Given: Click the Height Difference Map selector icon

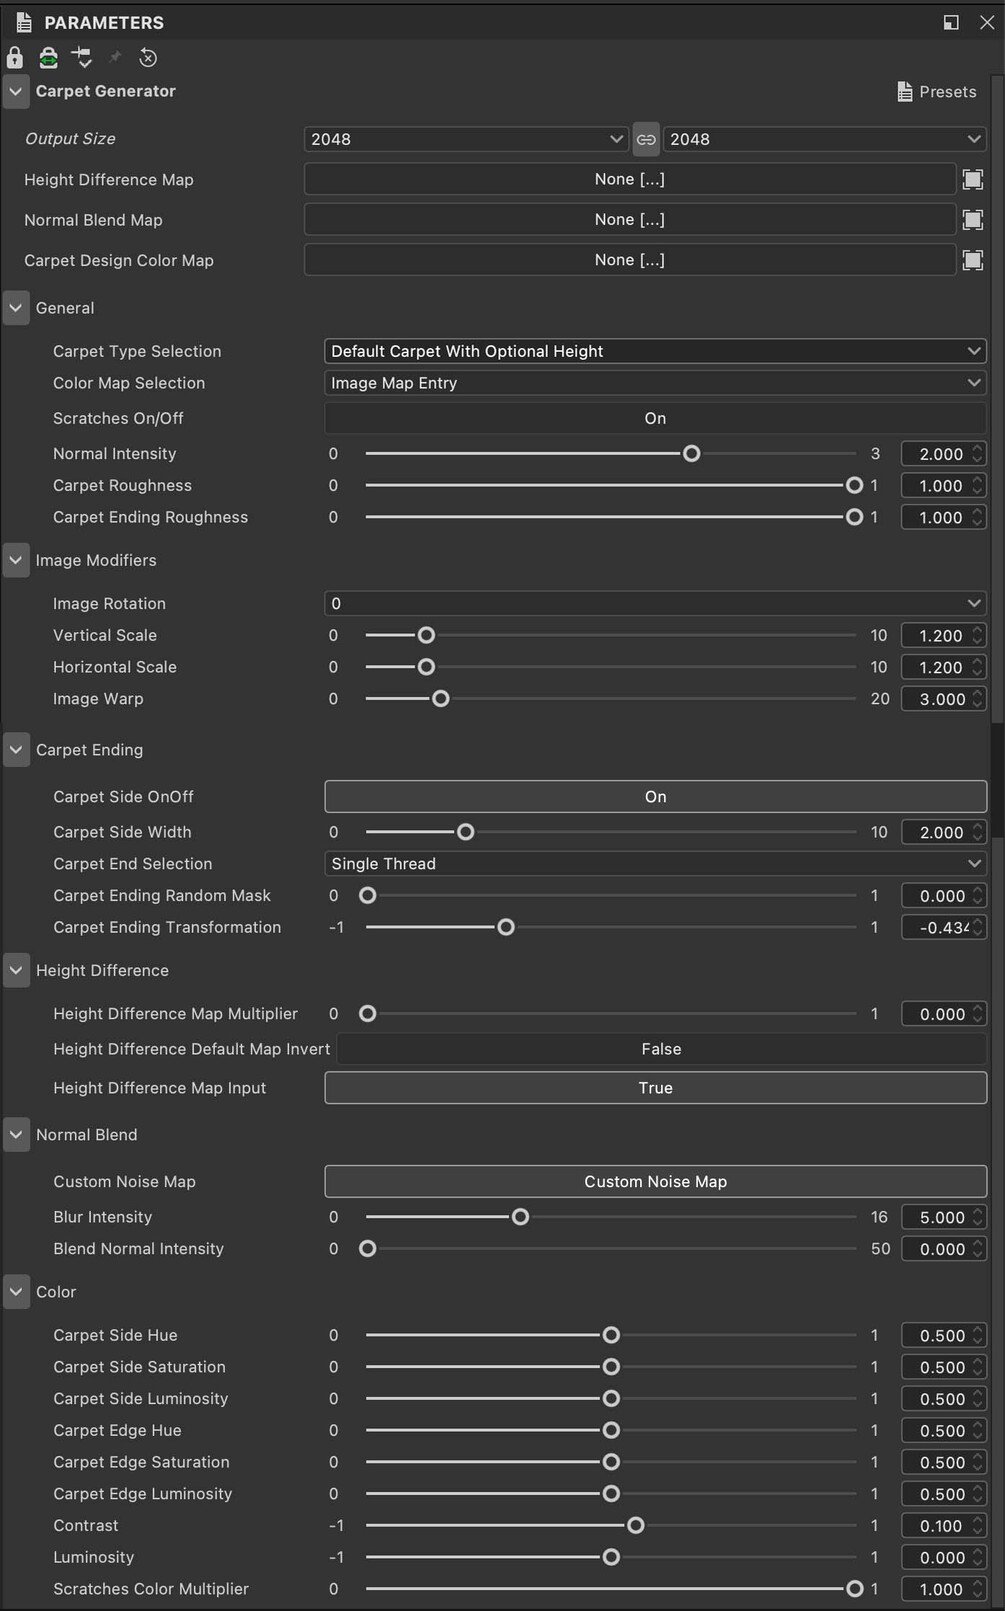Looking at the screenshot, I should coord(972,180).
